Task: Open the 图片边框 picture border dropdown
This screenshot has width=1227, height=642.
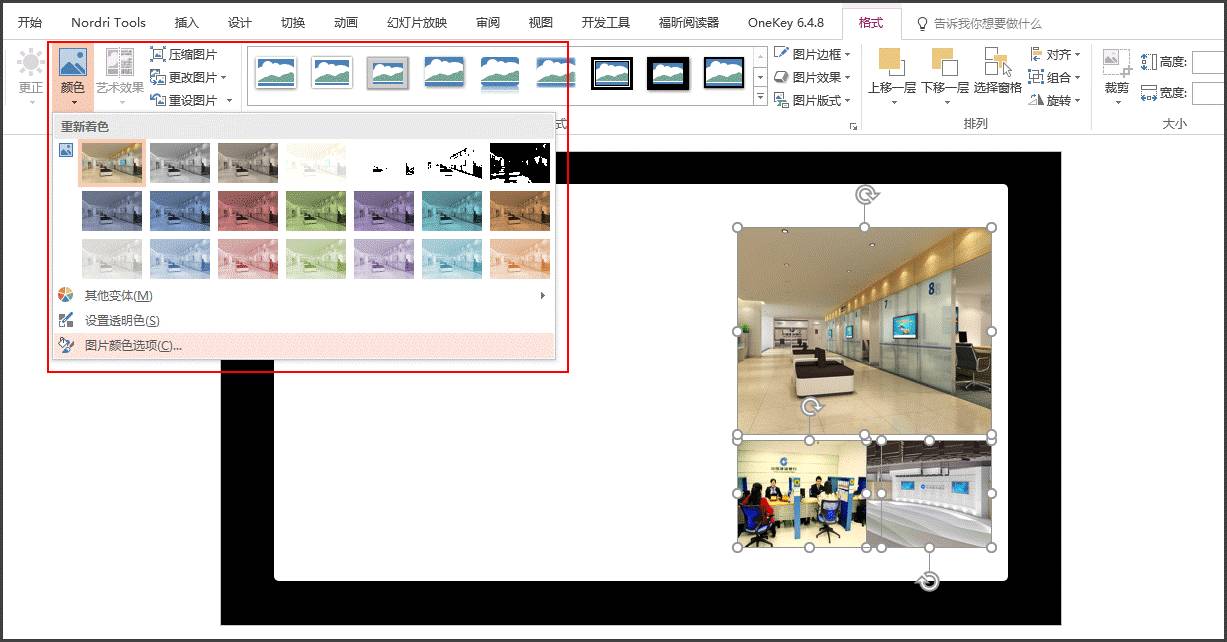Action: click(811, 54)
